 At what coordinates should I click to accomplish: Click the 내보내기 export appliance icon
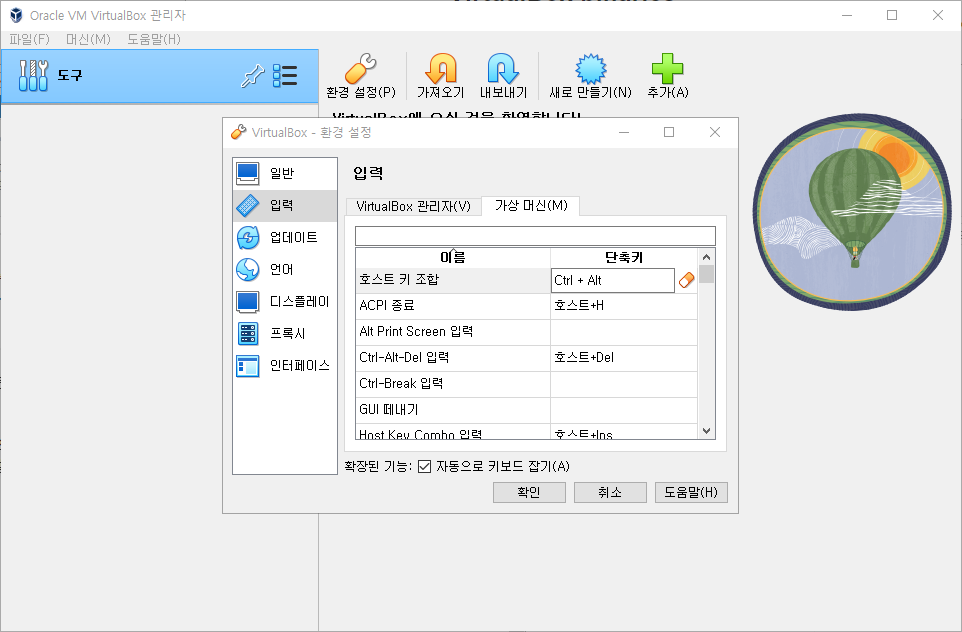pyautogui.click(x=503, y=76)
